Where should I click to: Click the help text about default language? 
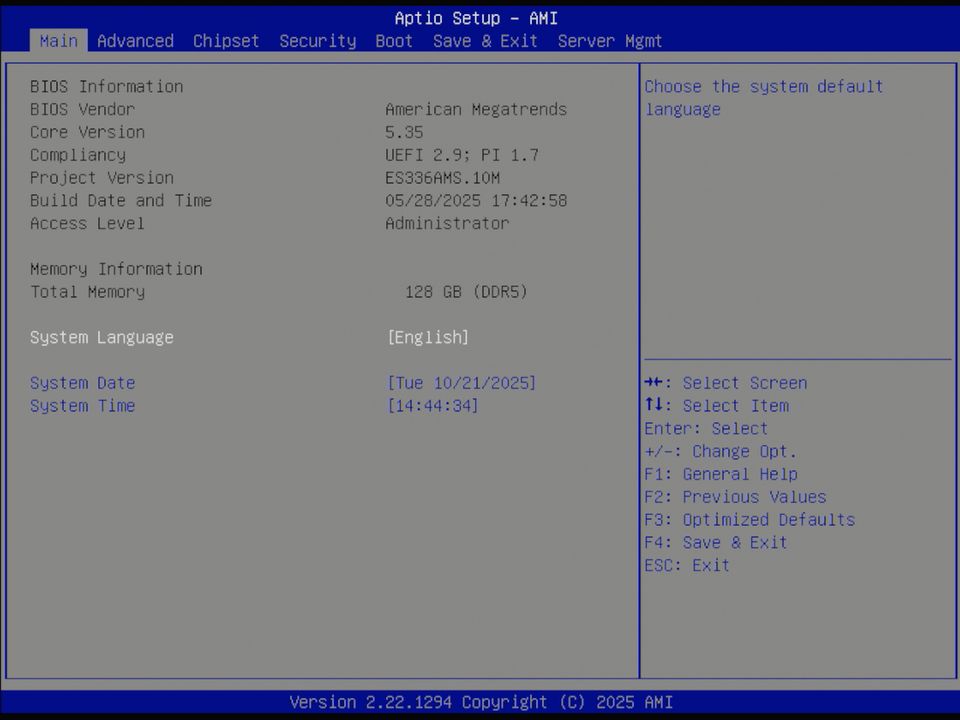point(763,97)
